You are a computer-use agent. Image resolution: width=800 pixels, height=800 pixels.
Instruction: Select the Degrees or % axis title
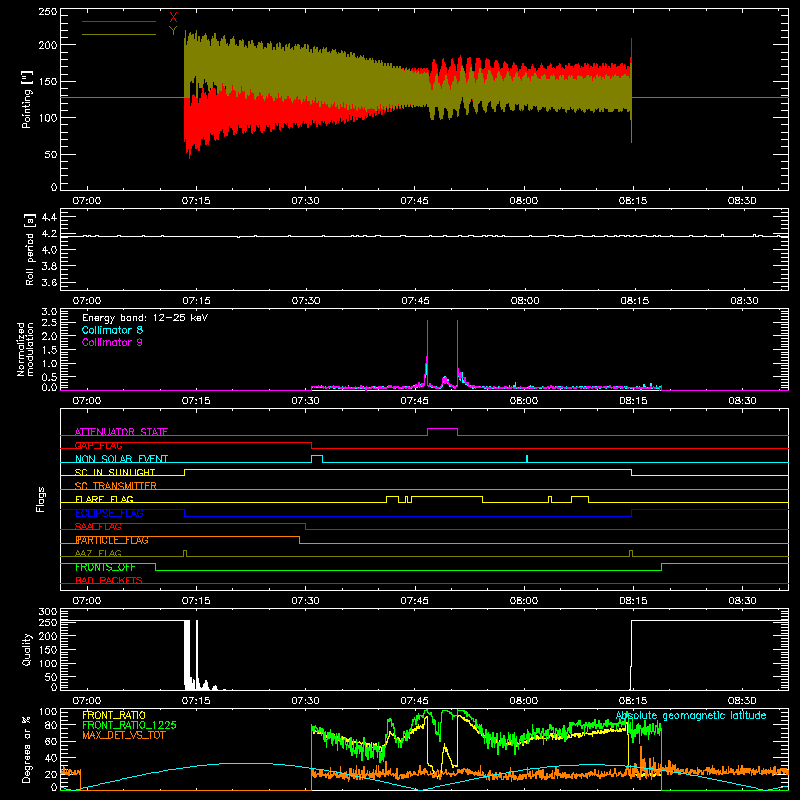(x=27, y=749)
